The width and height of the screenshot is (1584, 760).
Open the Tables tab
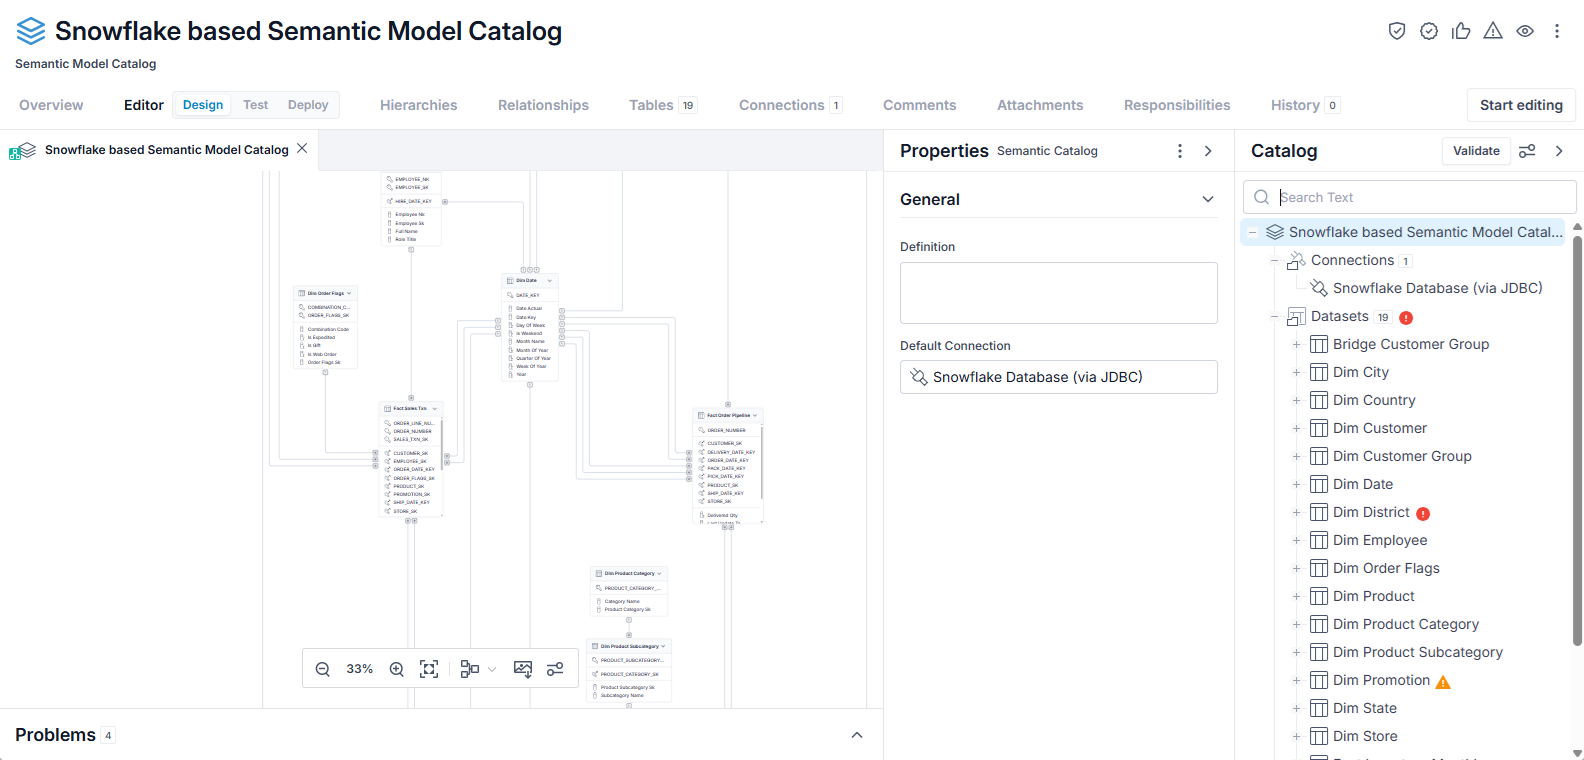pos(663,105)
